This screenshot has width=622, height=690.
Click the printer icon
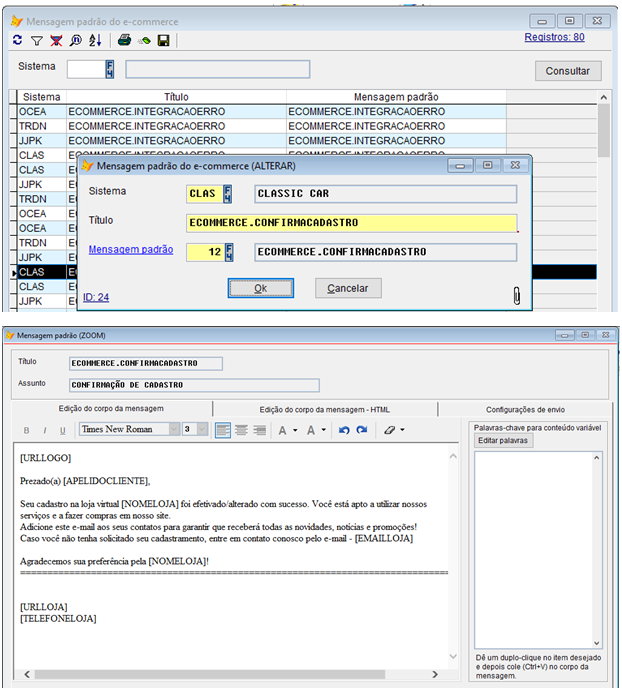[124, 41]
